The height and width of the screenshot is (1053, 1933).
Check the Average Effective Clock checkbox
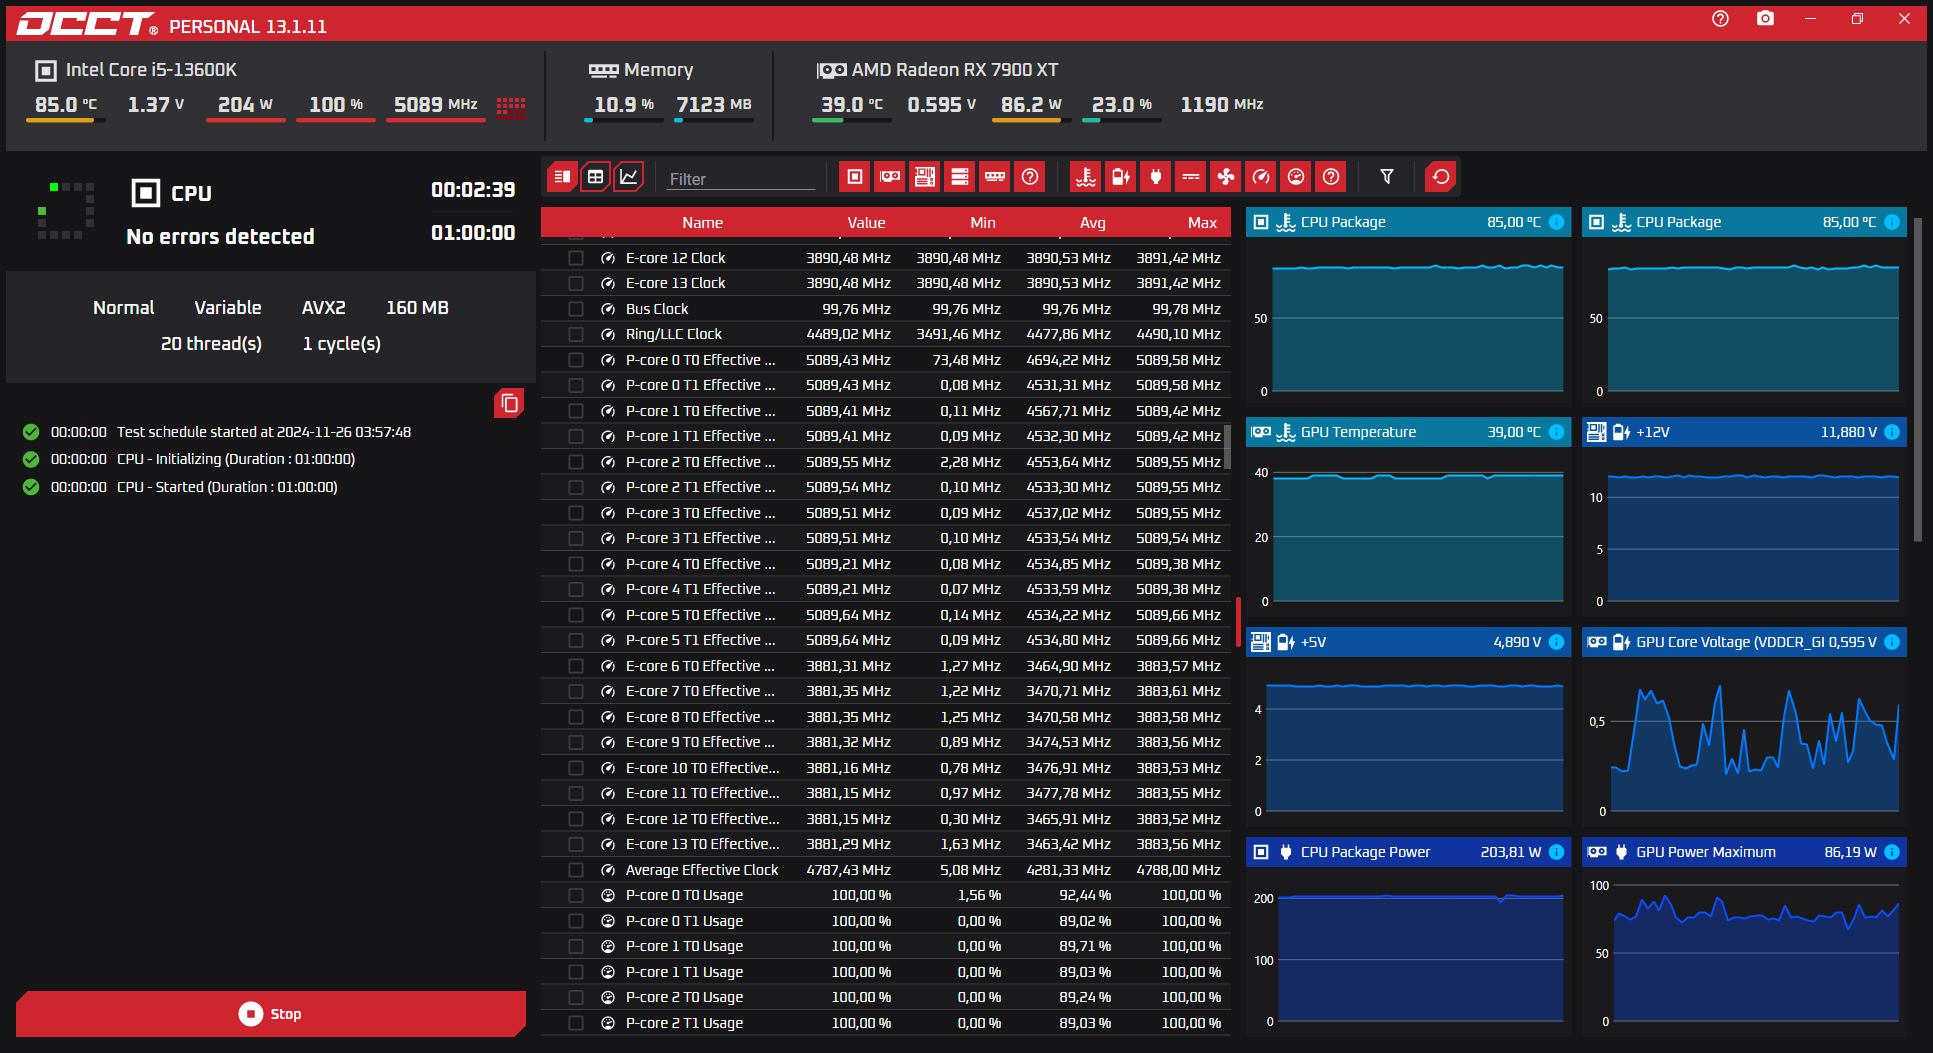pos(576,870)
